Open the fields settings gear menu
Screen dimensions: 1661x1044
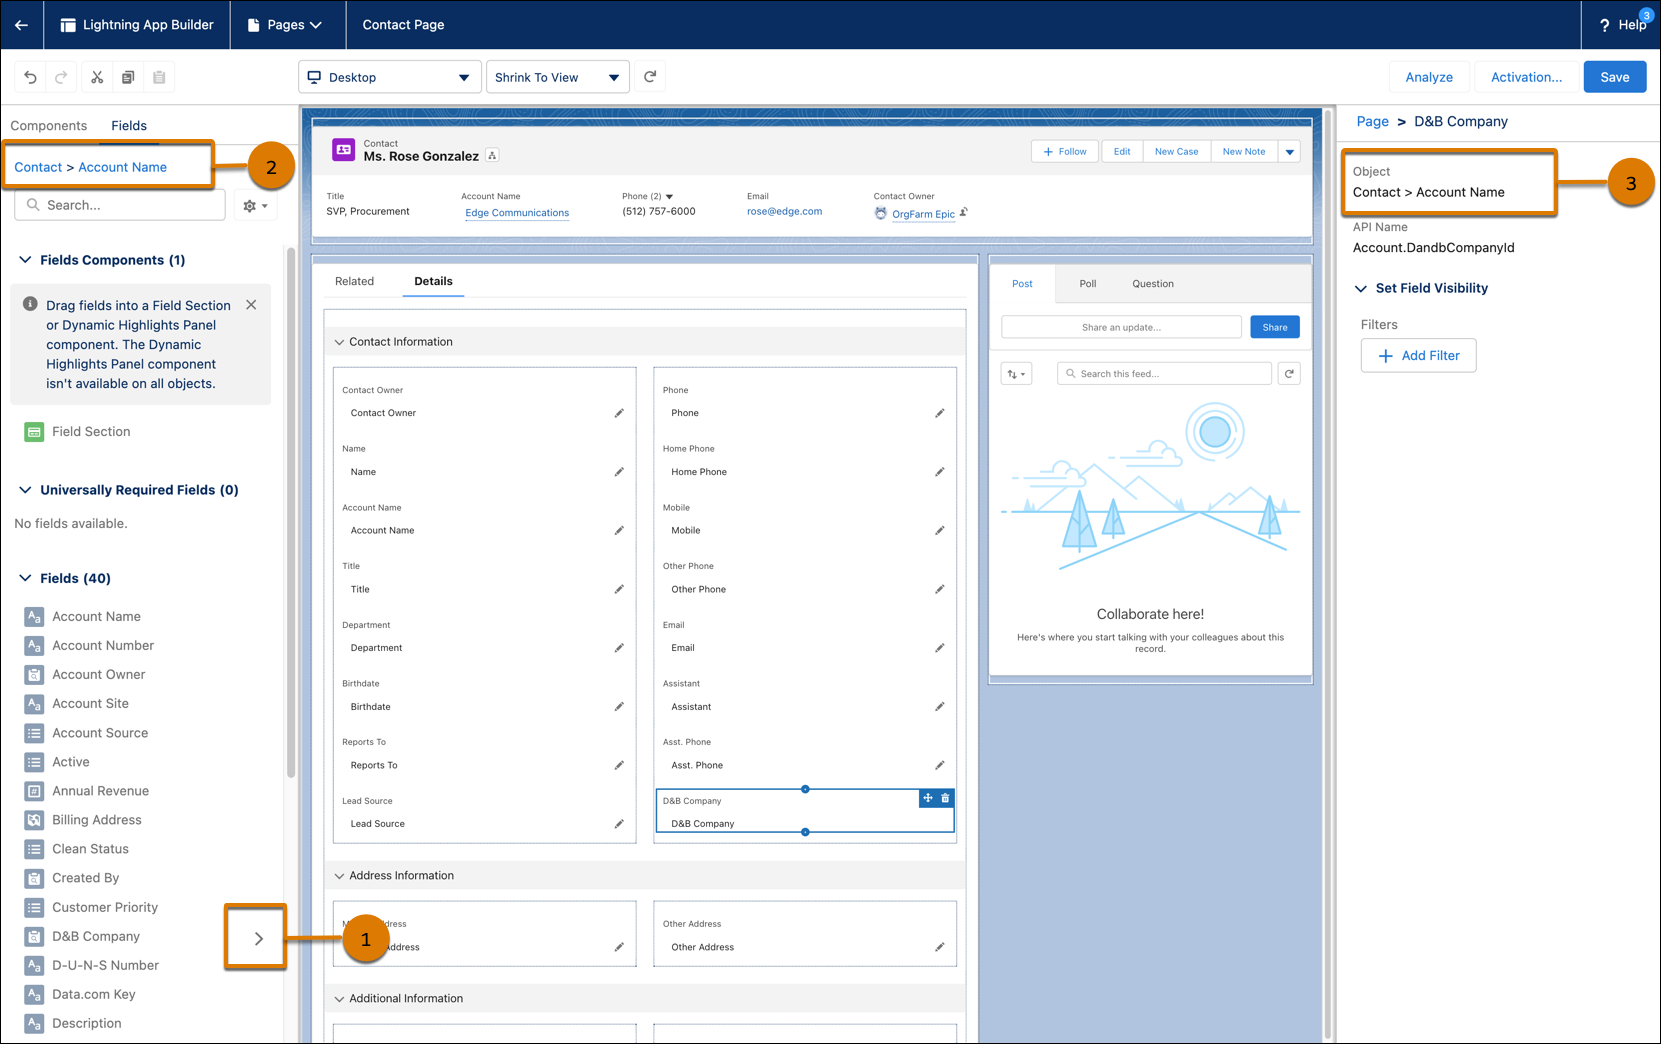pyautogui.click(x=255, y=206)
